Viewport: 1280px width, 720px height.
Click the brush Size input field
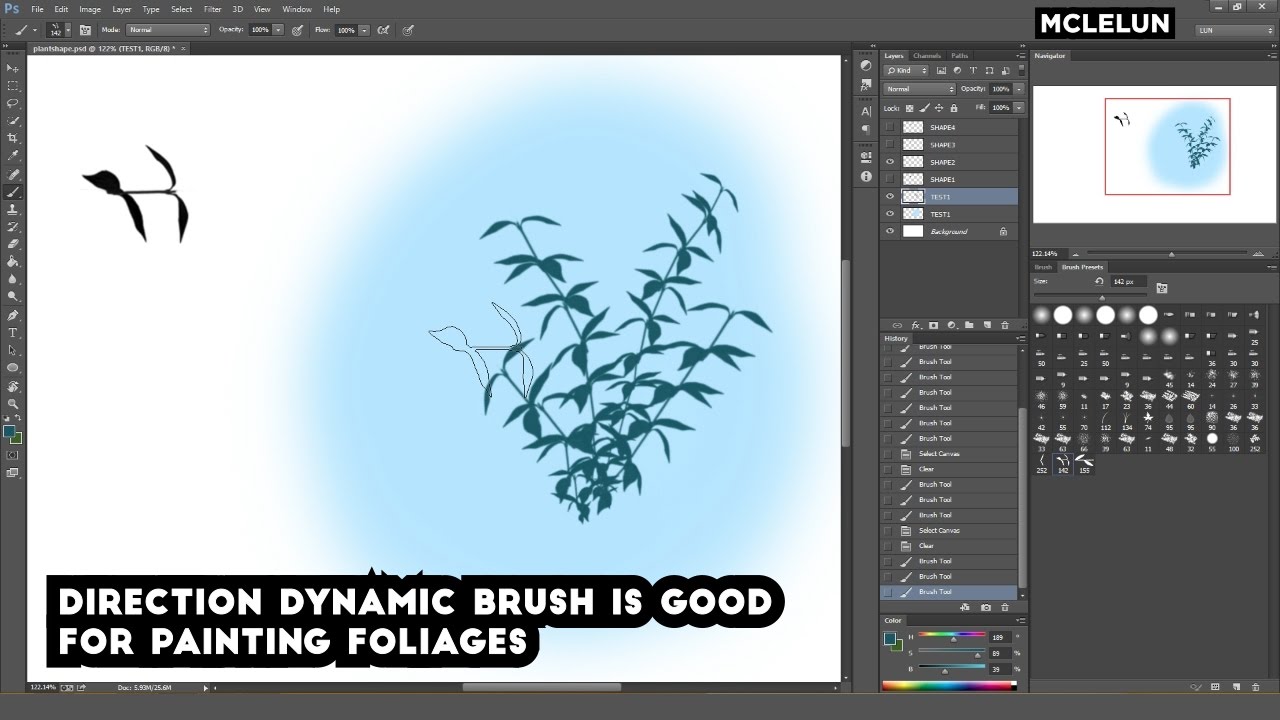pos(1130,282)
